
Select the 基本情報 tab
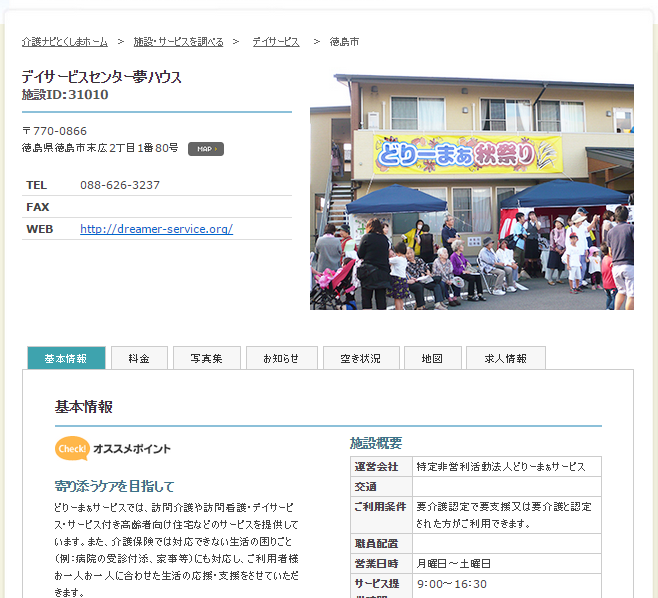coord(66,358)
